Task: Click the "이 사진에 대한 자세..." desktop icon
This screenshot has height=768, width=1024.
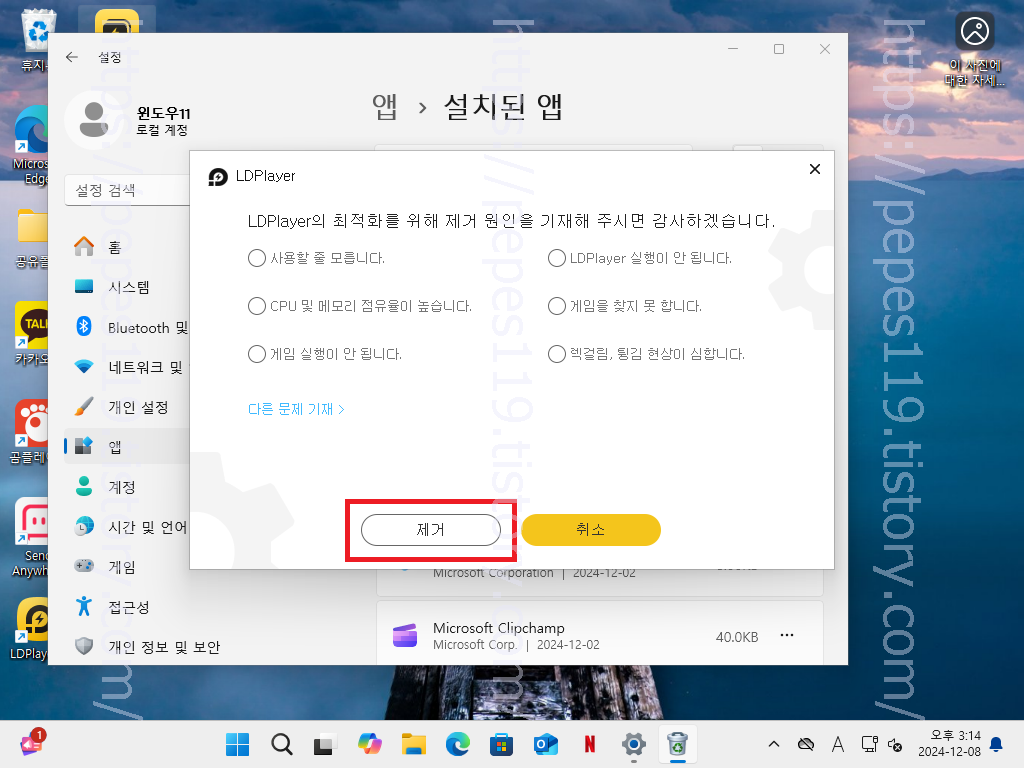Action: 974,50
